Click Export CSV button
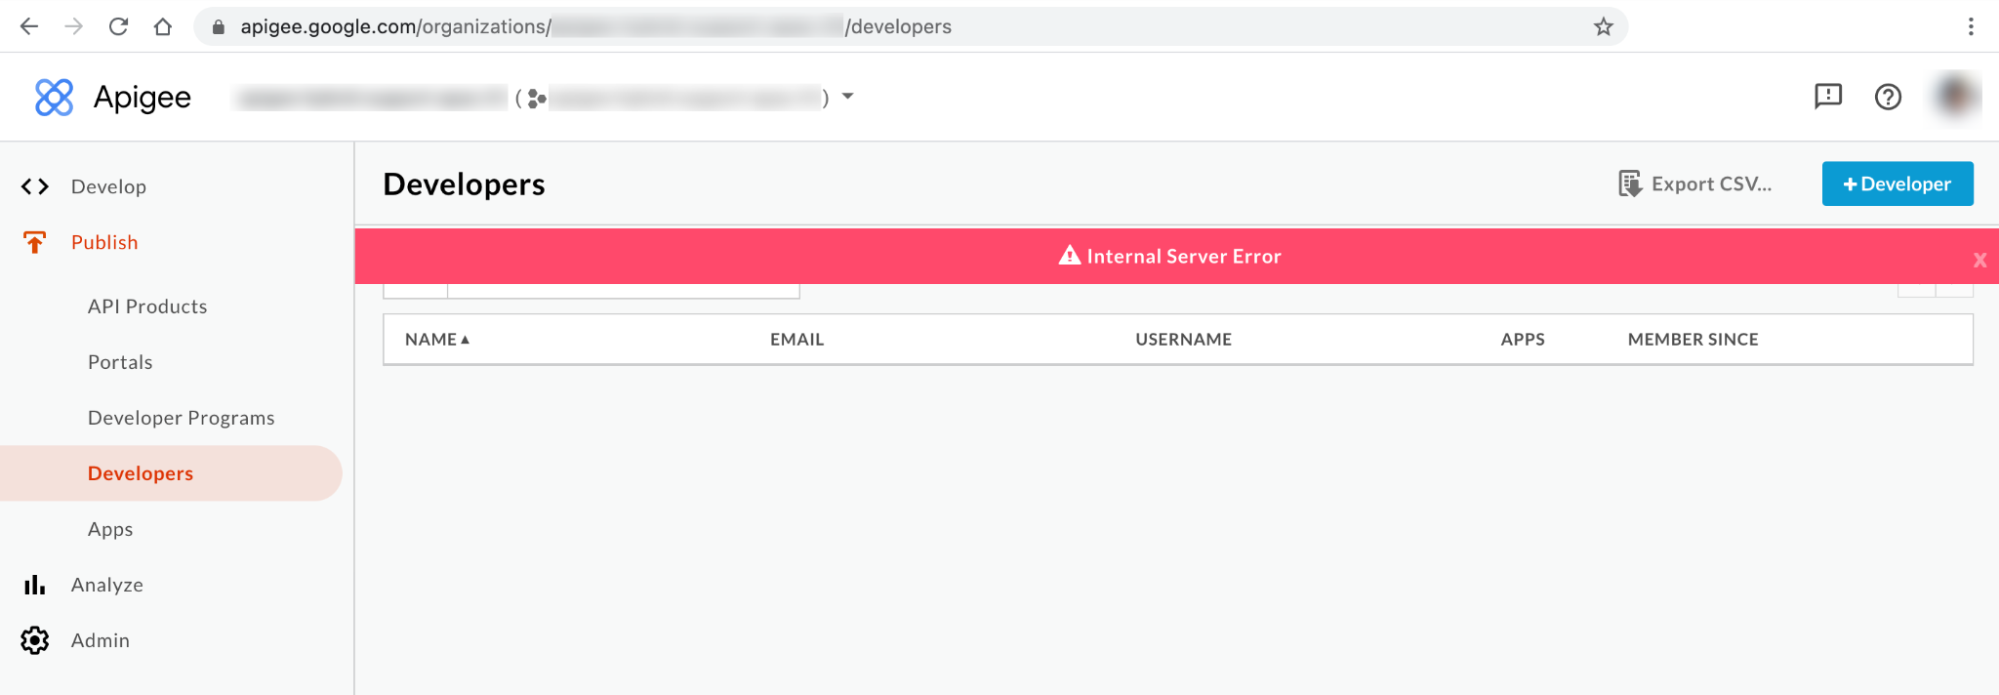Screen dimensions: 1999x695 point(1695,184)
